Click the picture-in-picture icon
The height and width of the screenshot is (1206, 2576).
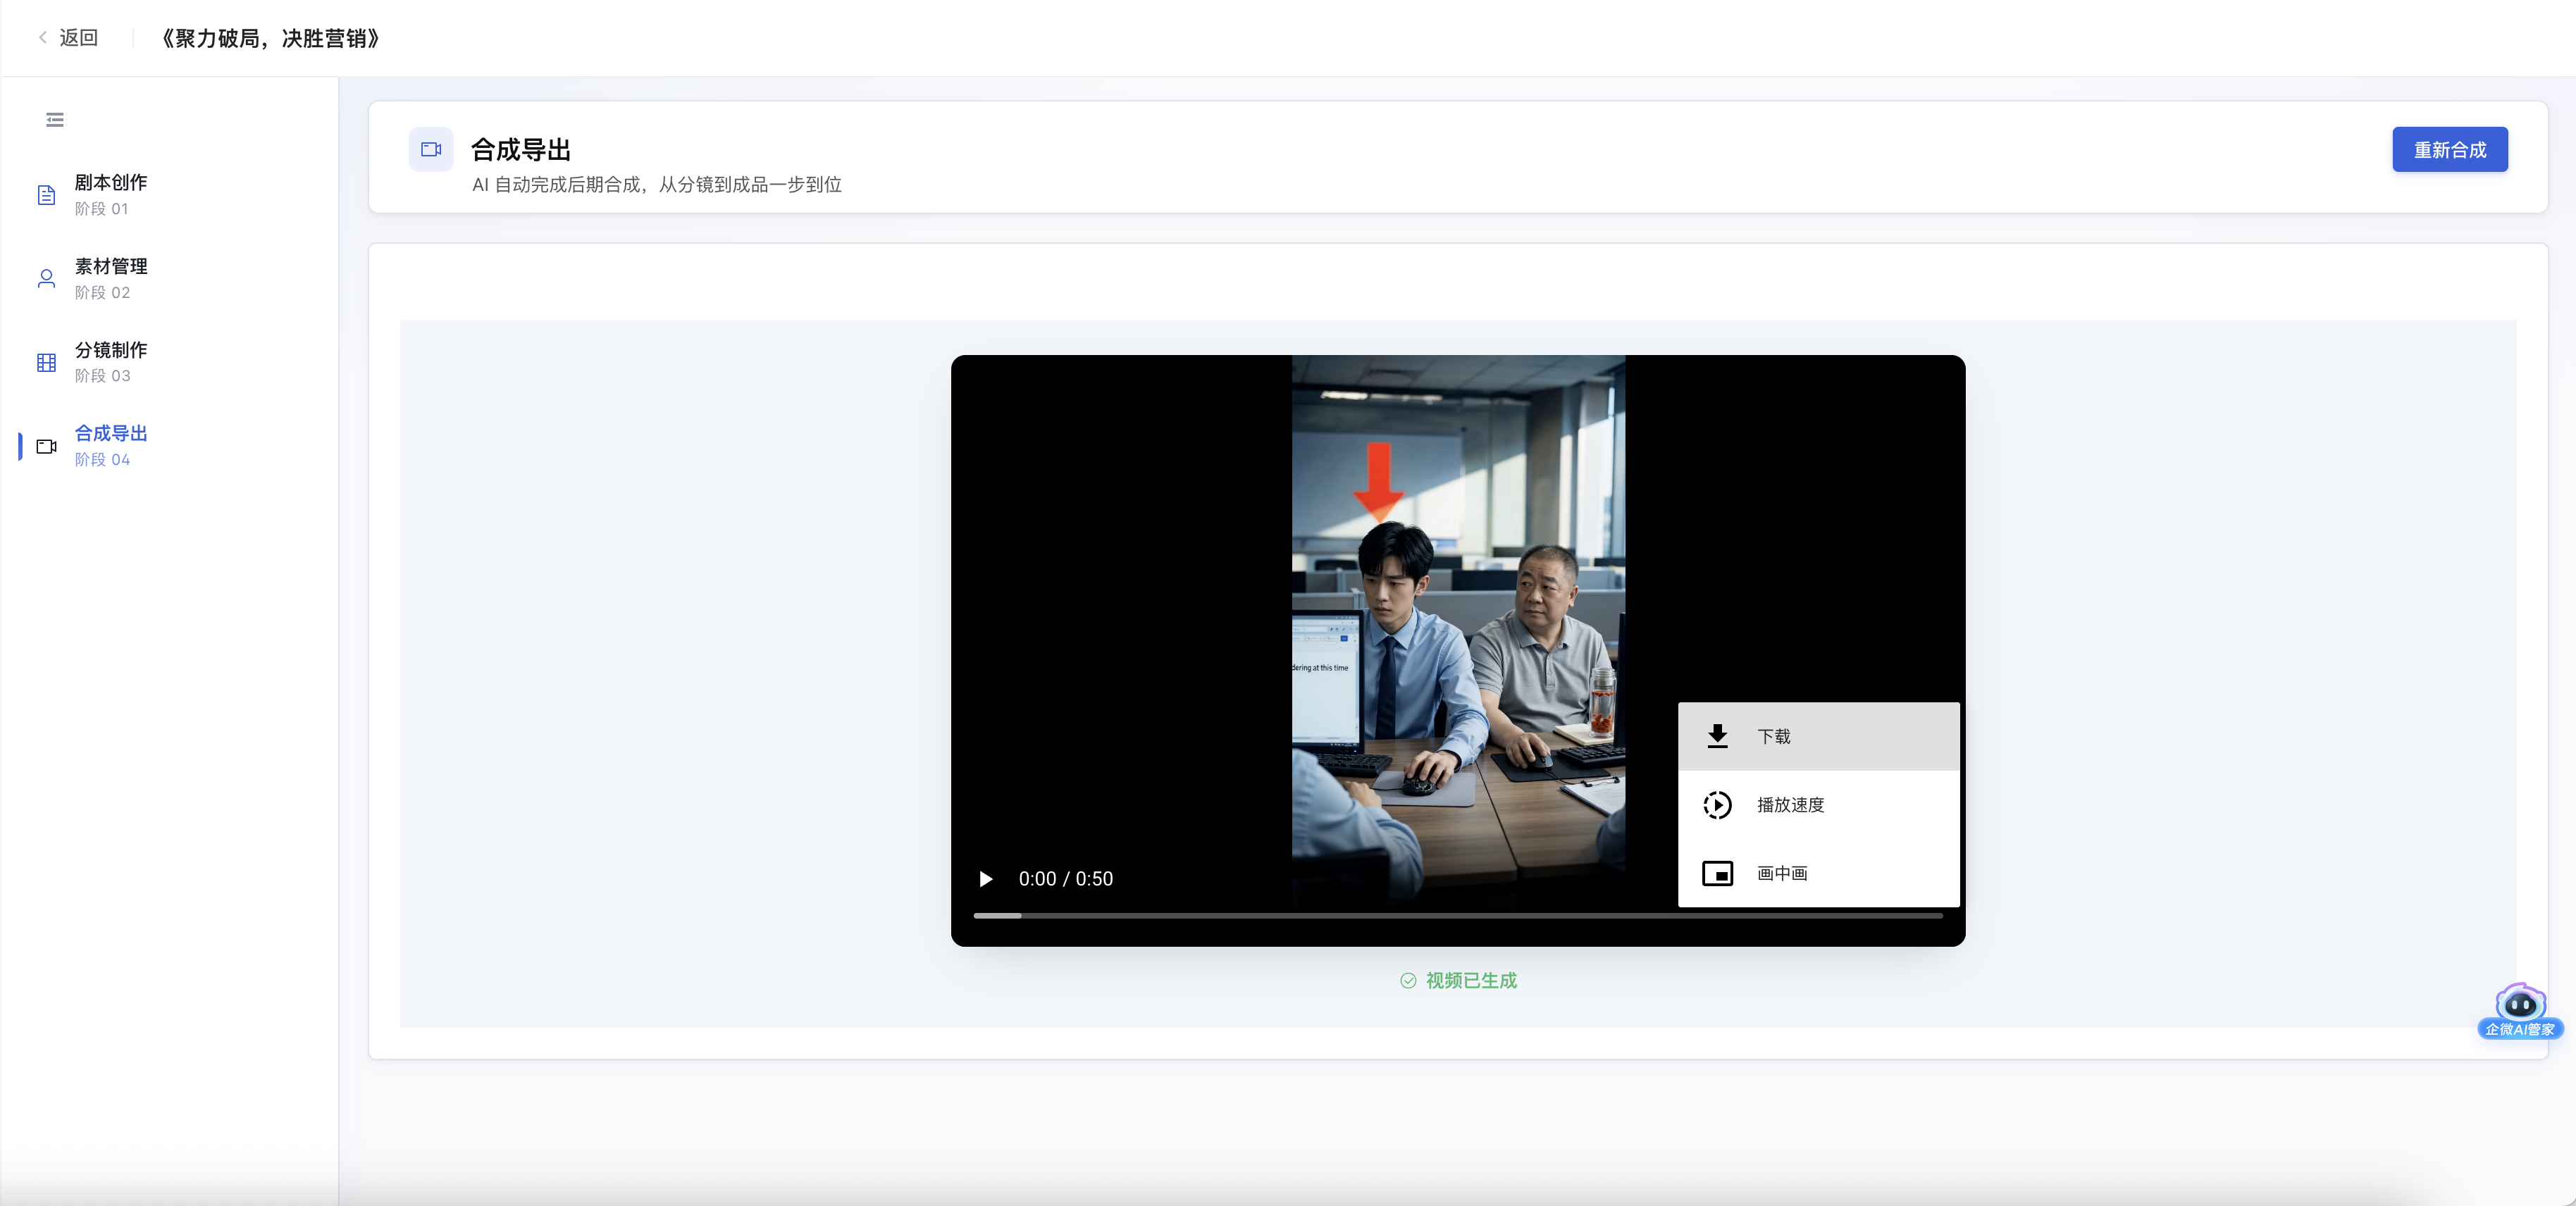(x=1717, y=874)
